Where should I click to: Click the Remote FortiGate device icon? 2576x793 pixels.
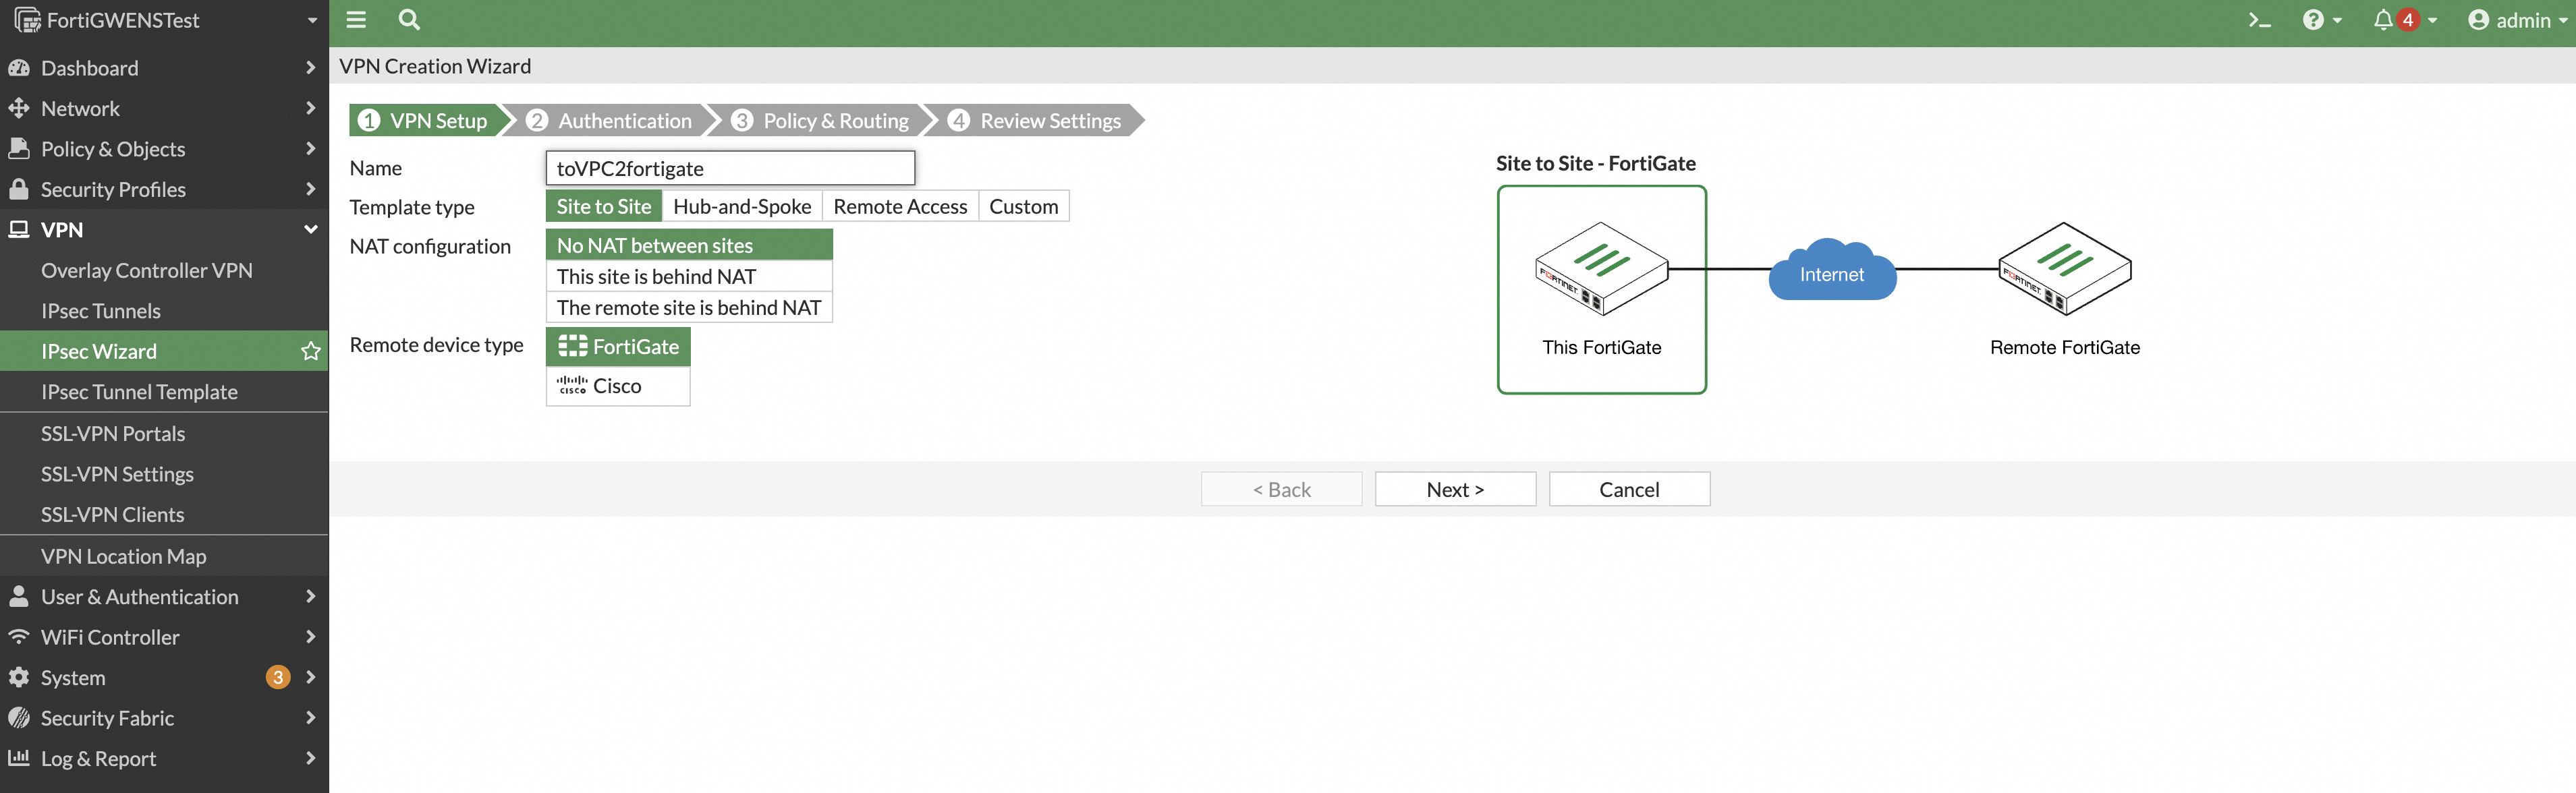[2064, 269]
